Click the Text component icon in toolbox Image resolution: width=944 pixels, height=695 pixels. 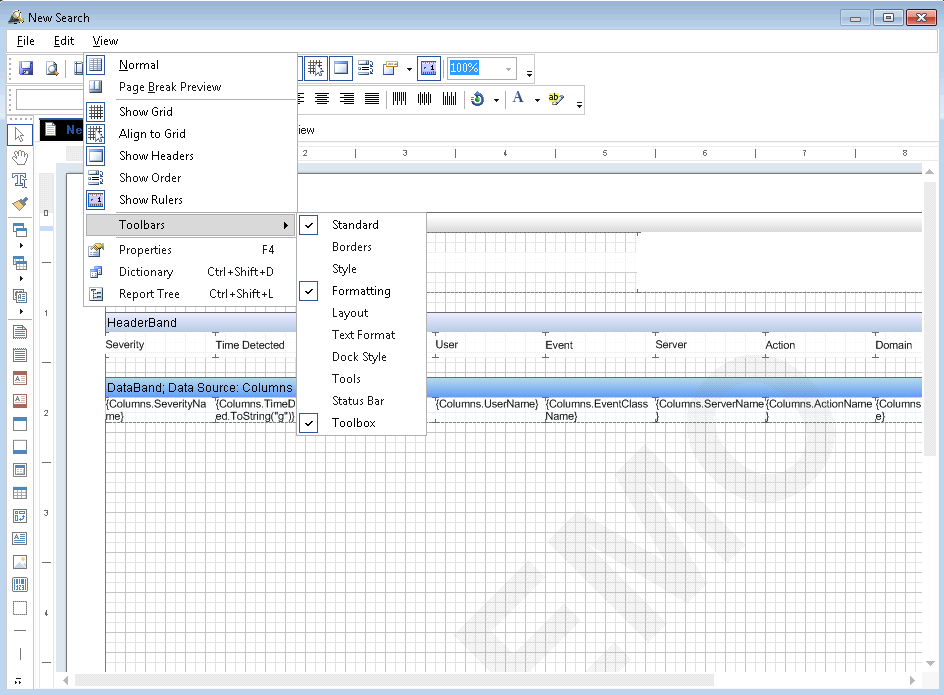click(19, 538)
